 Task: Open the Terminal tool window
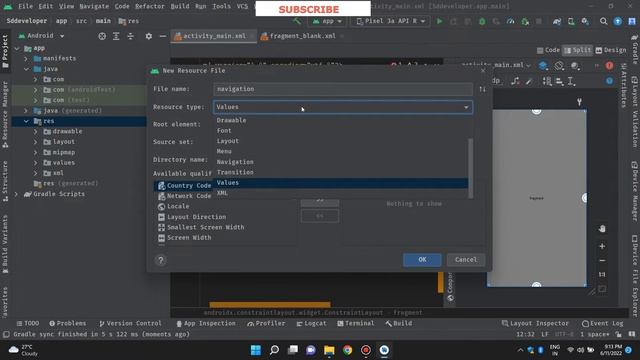(x=356, y=323)
